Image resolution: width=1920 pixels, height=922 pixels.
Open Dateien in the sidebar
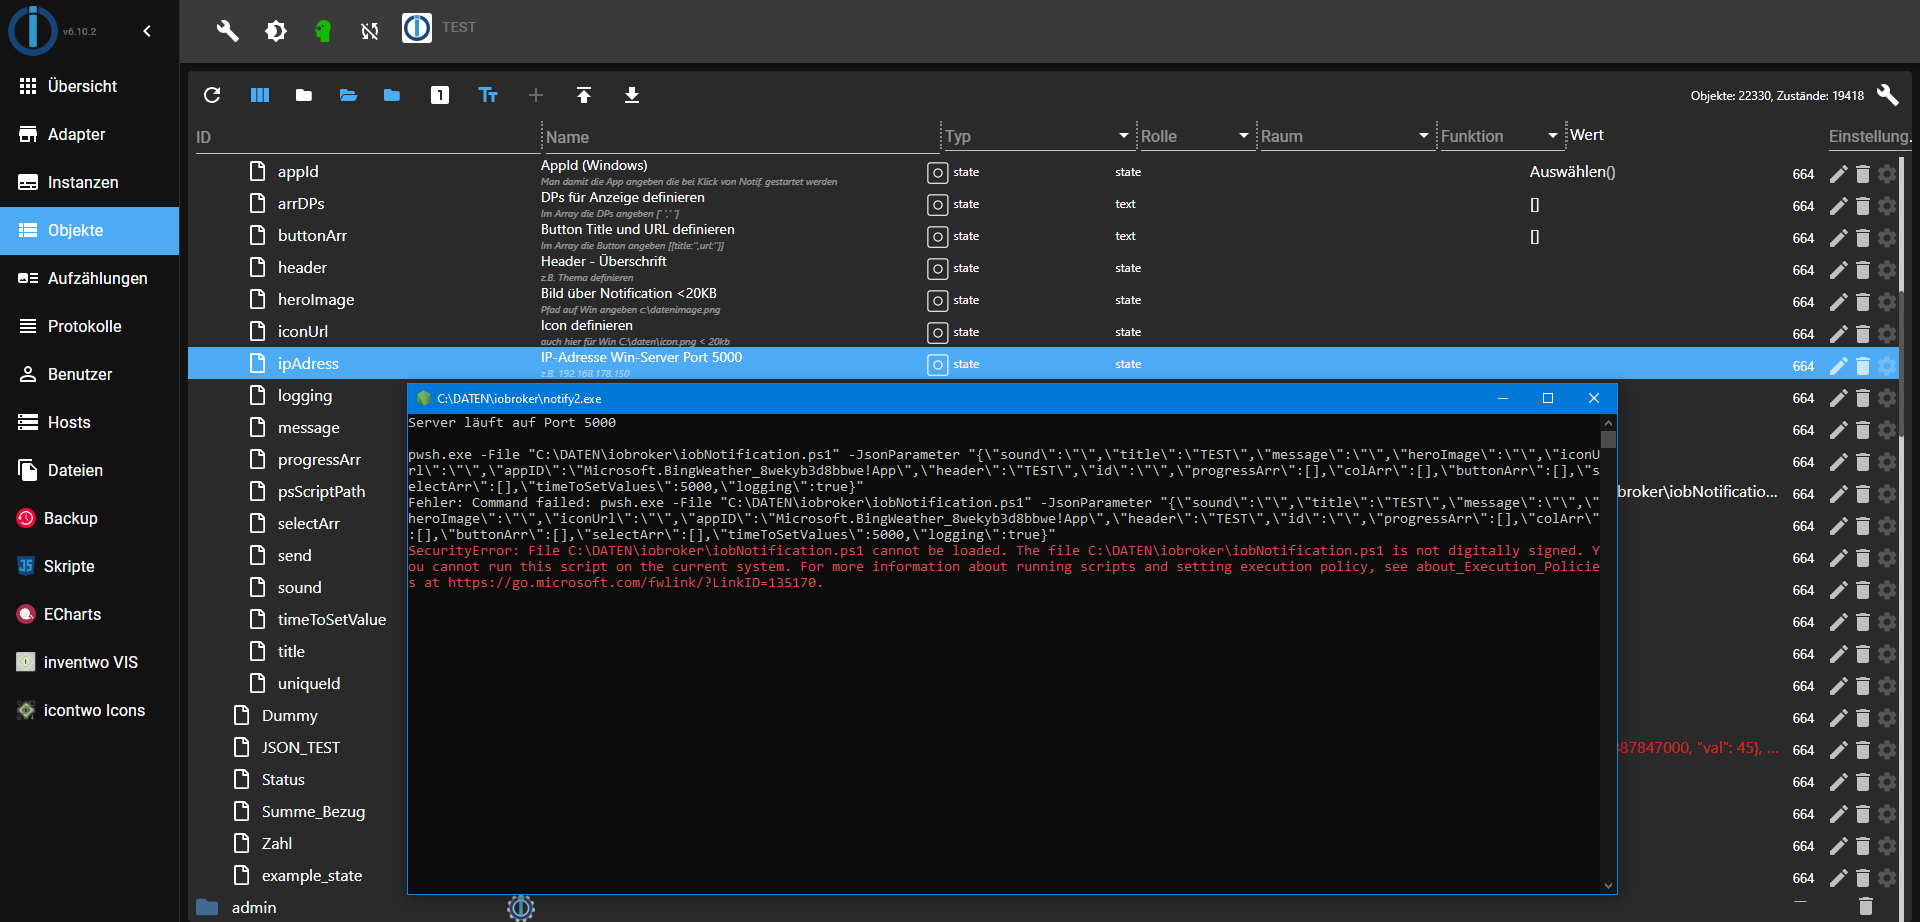point(89,470)
